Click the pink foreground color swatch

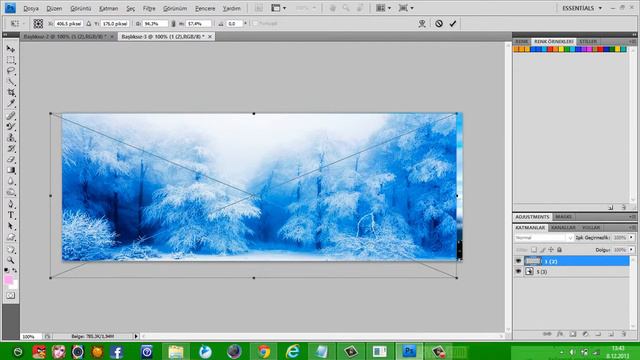coord(8,280)
